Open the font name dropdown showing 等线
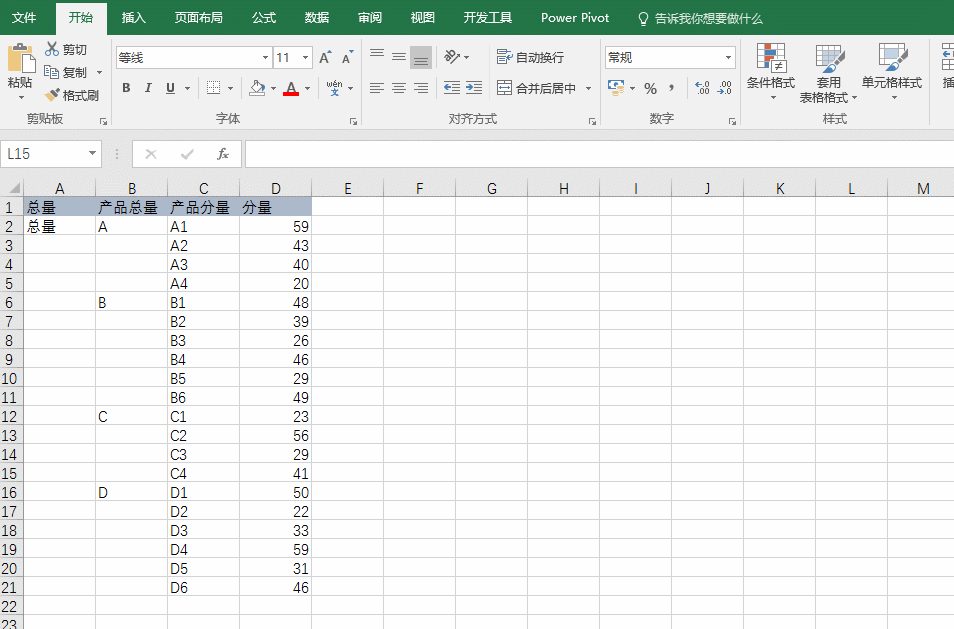The height and width of the screenshot is (629, 954). [x=265, y=58]
